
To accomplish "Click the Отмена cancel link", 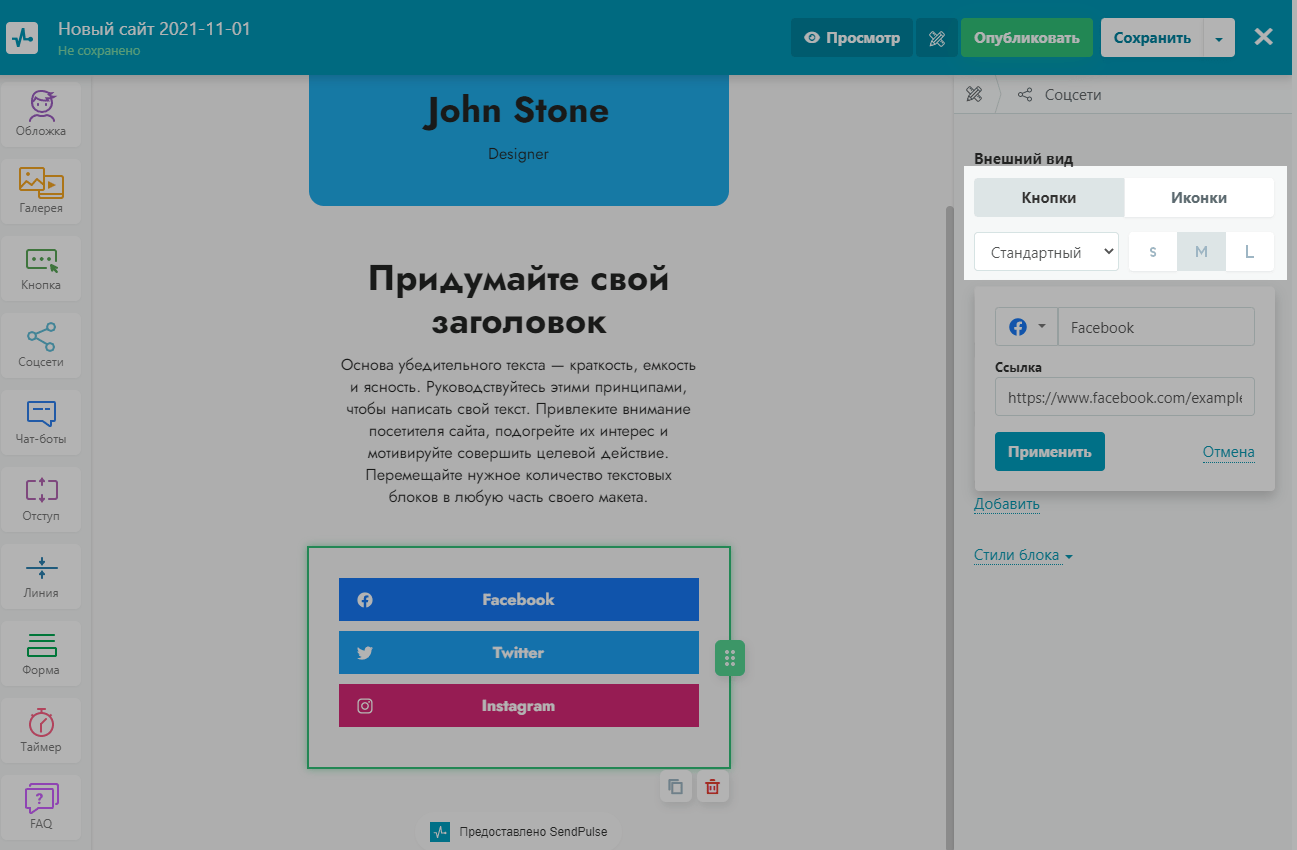I will (x=1229, y=452).
